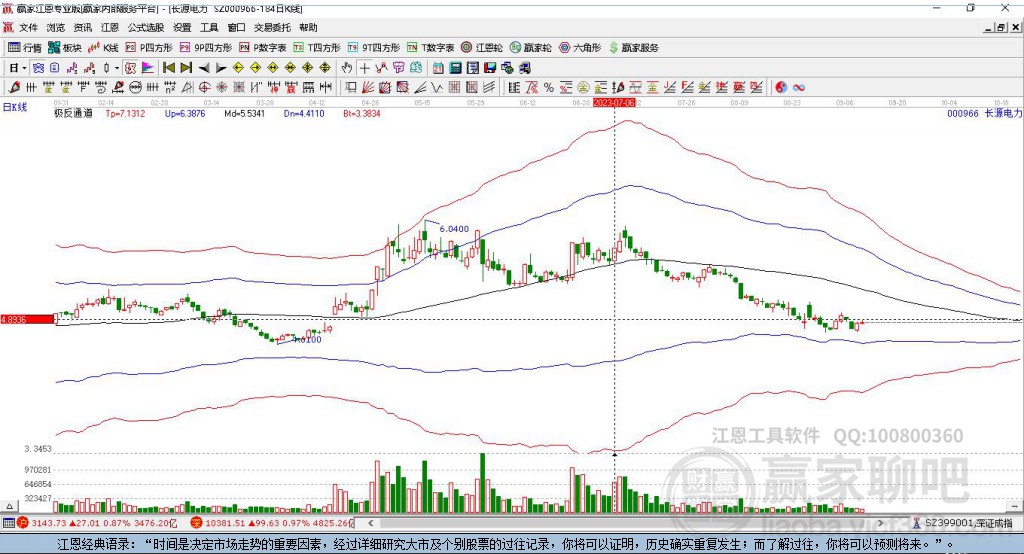Open the calendar icon in toolbar

[438, 68]
